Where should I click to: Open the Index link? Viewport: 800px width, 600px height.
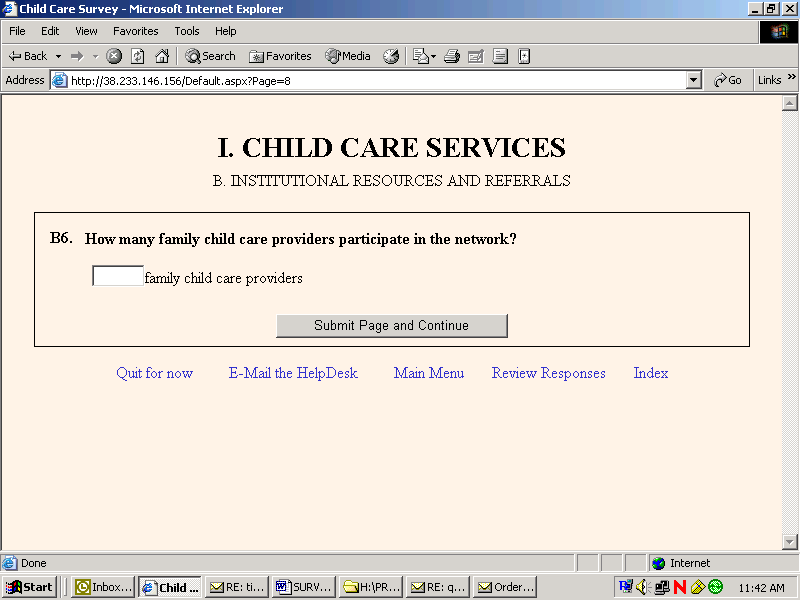coord(651,373)
